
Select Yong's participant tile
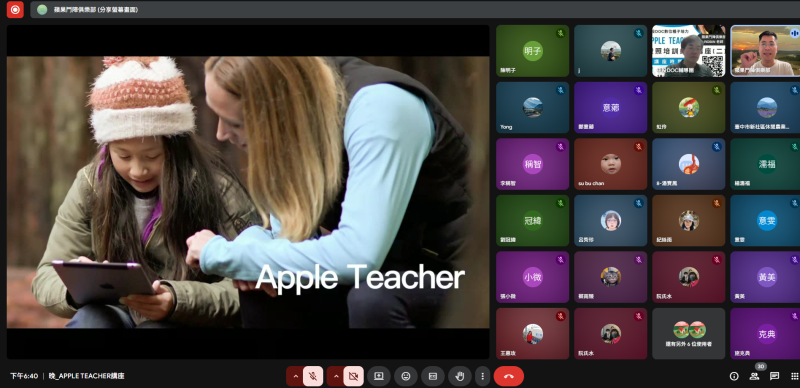coord(533,108)
